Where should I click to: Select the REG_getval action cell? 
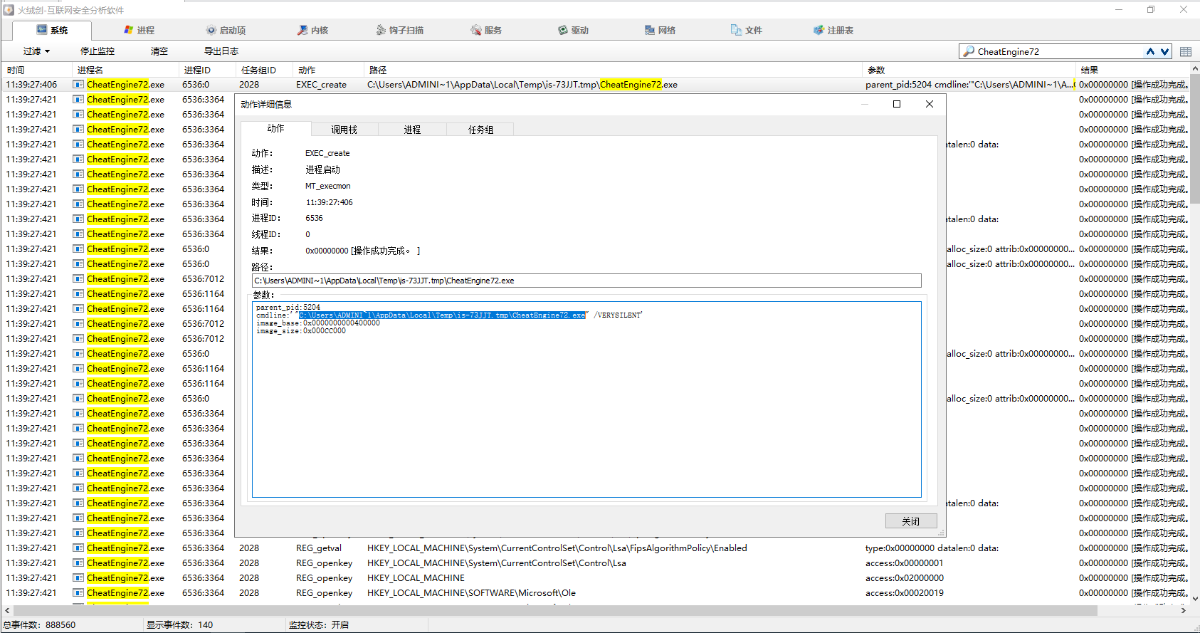319,548
